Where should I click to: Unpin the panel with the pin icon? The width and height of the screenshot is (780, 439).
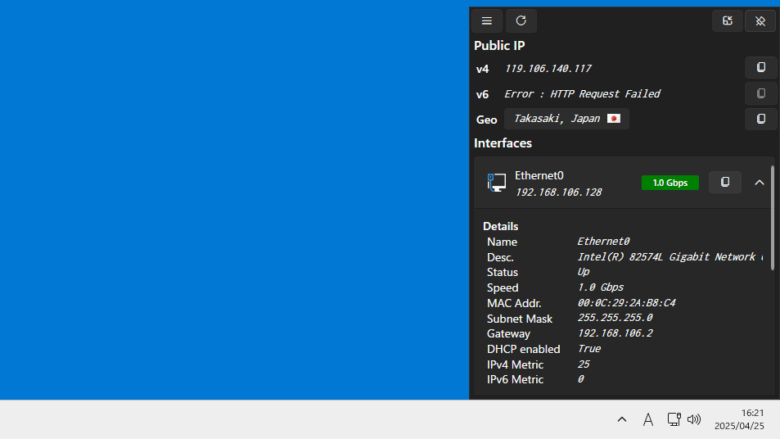point(760,21)
